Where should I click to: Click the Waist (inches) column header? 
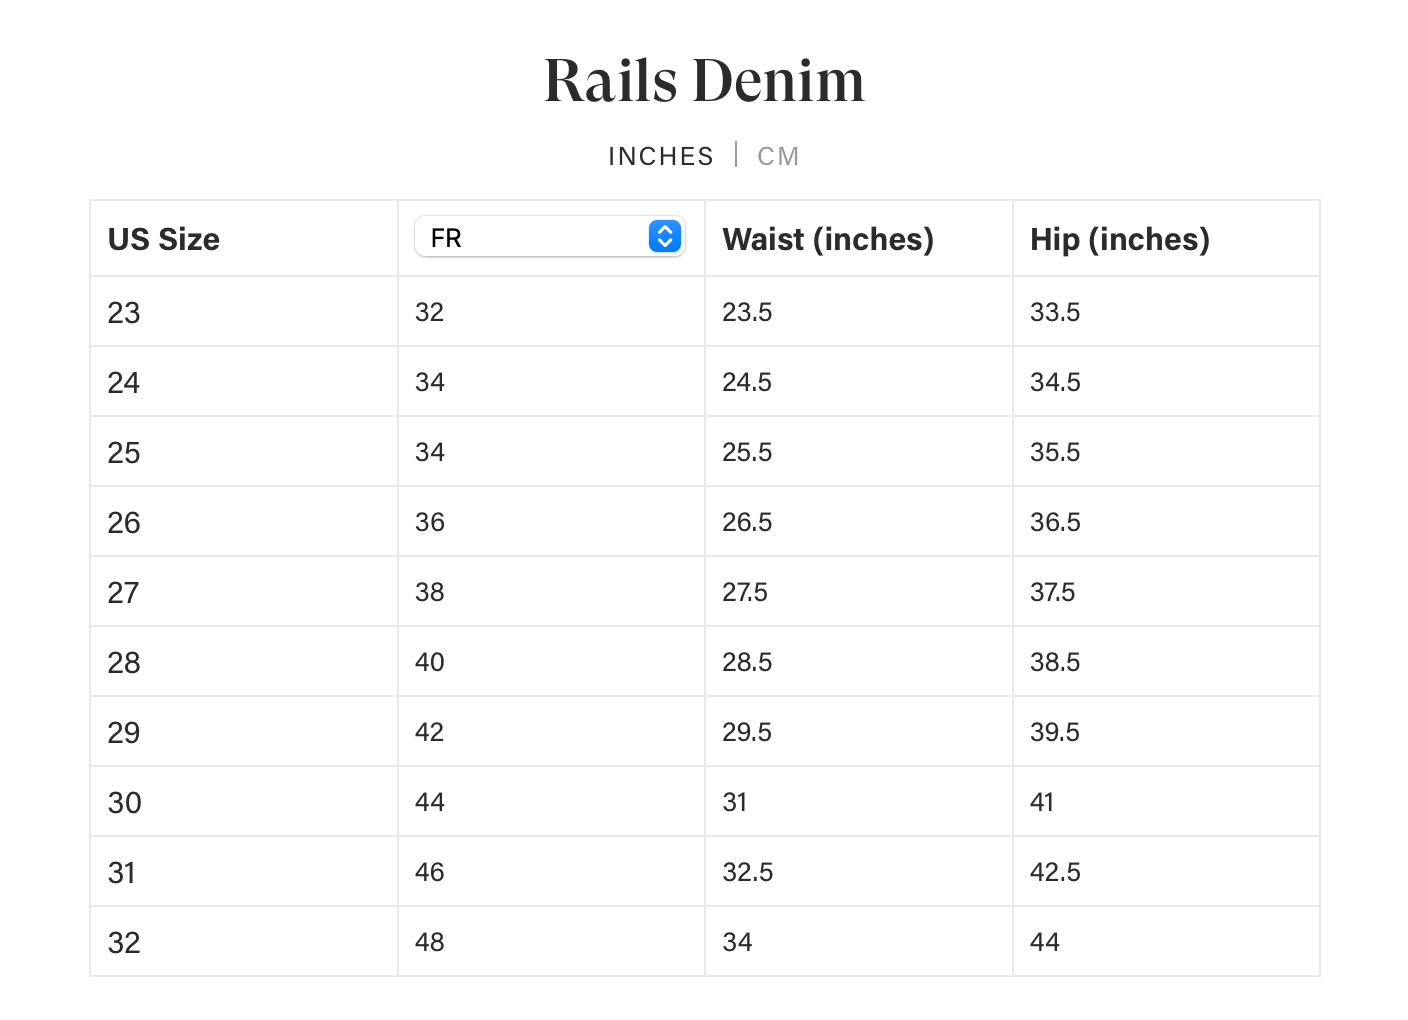click(x=828, y=239)
